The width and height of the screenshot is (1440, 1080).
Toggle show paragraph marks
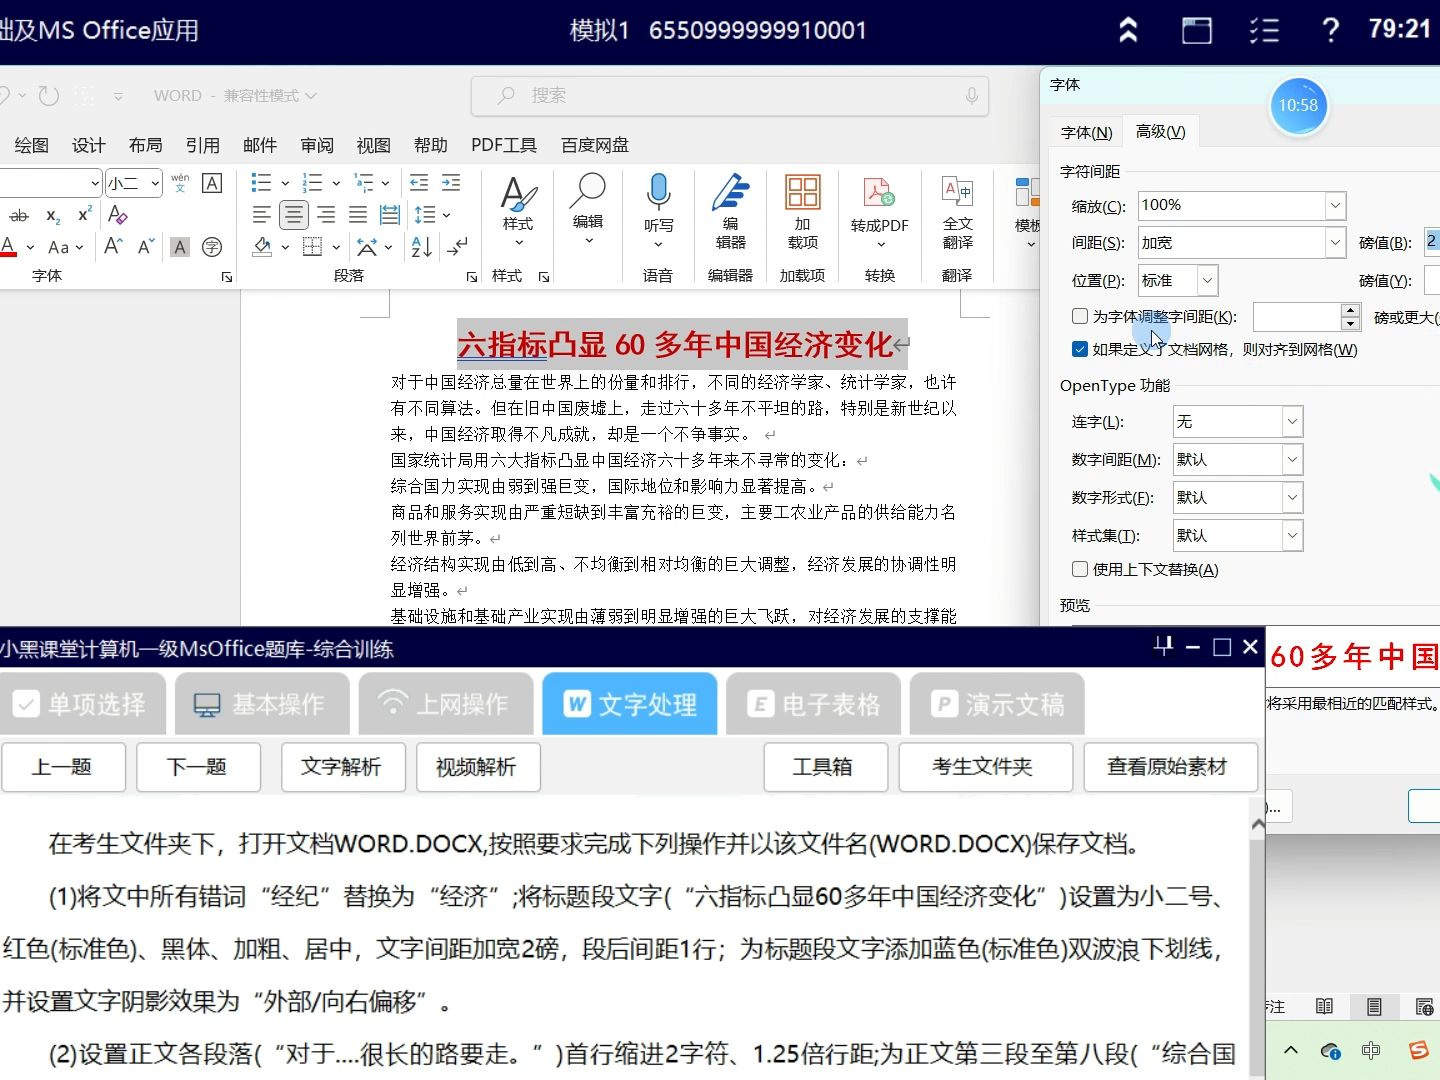tap(458, 246)
